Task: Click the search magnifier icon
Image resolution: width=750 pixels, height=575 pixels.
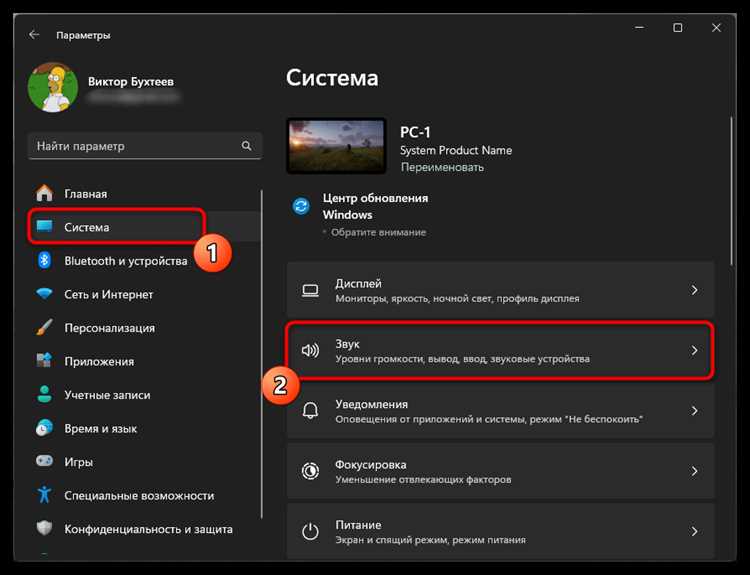Action: 246,146
